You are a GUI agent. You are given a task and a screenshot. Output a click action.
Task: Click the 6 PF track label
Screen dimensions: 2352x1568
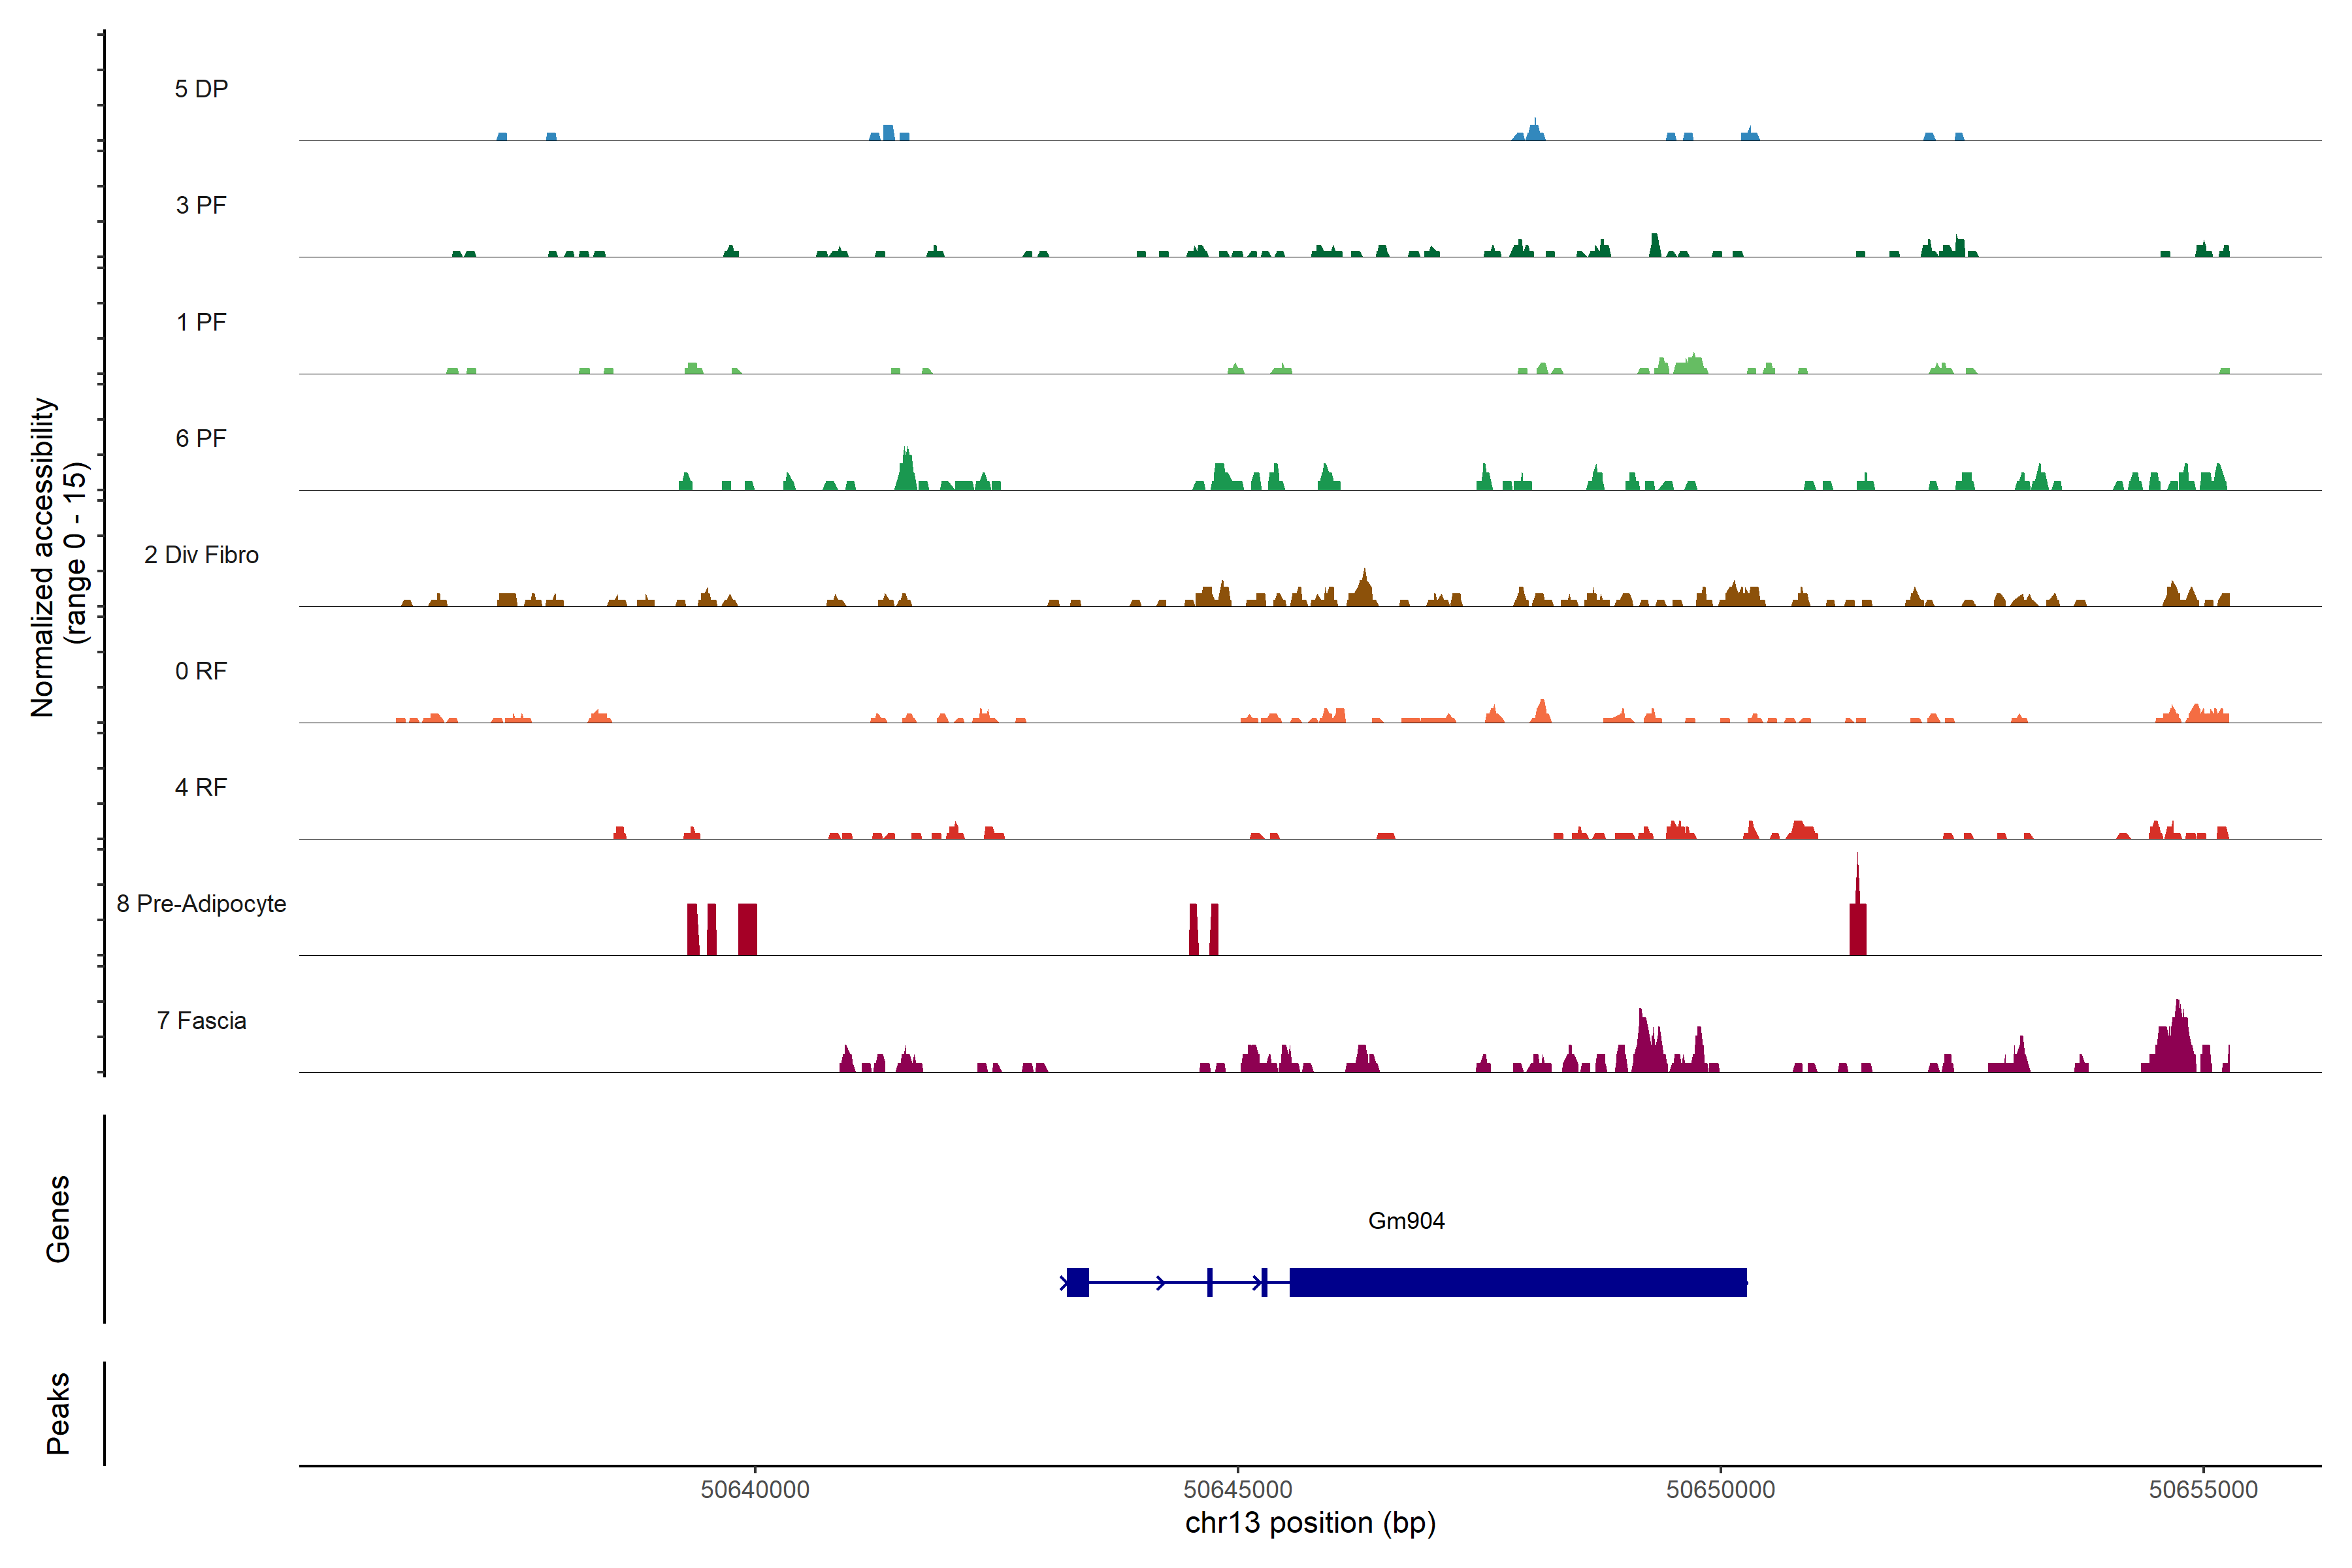[x=201, y=438]
